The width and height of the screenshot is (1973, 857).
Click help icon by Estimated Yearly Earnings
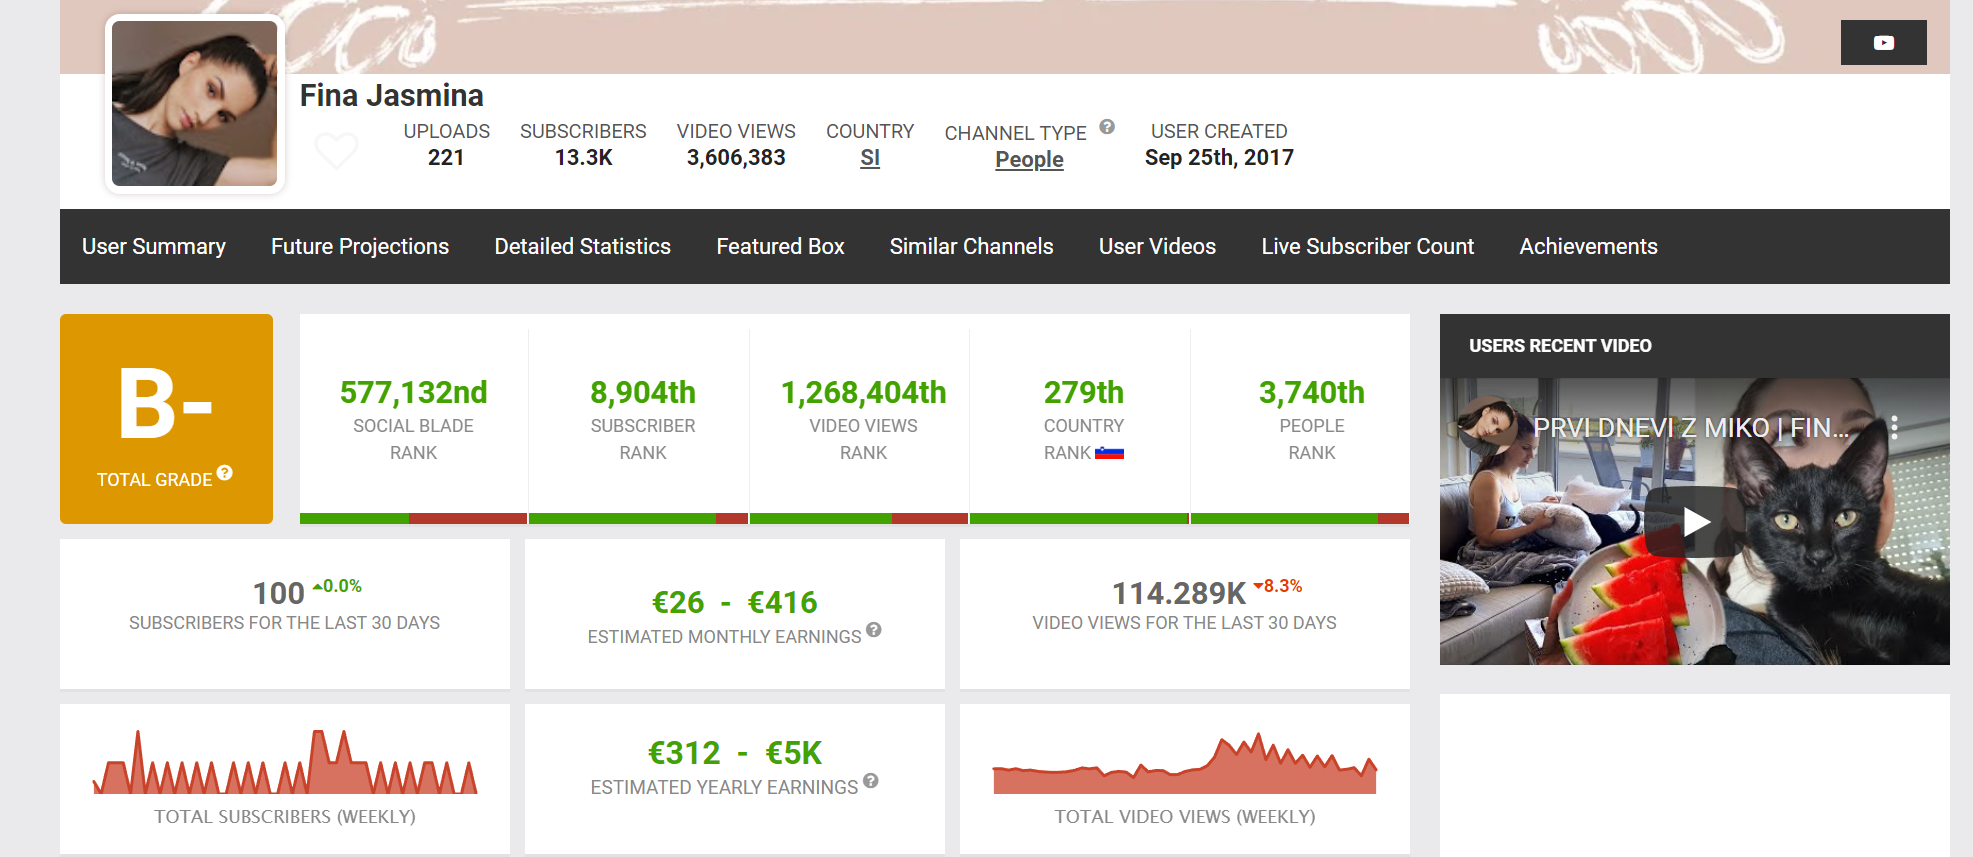[x=871, y=781]
